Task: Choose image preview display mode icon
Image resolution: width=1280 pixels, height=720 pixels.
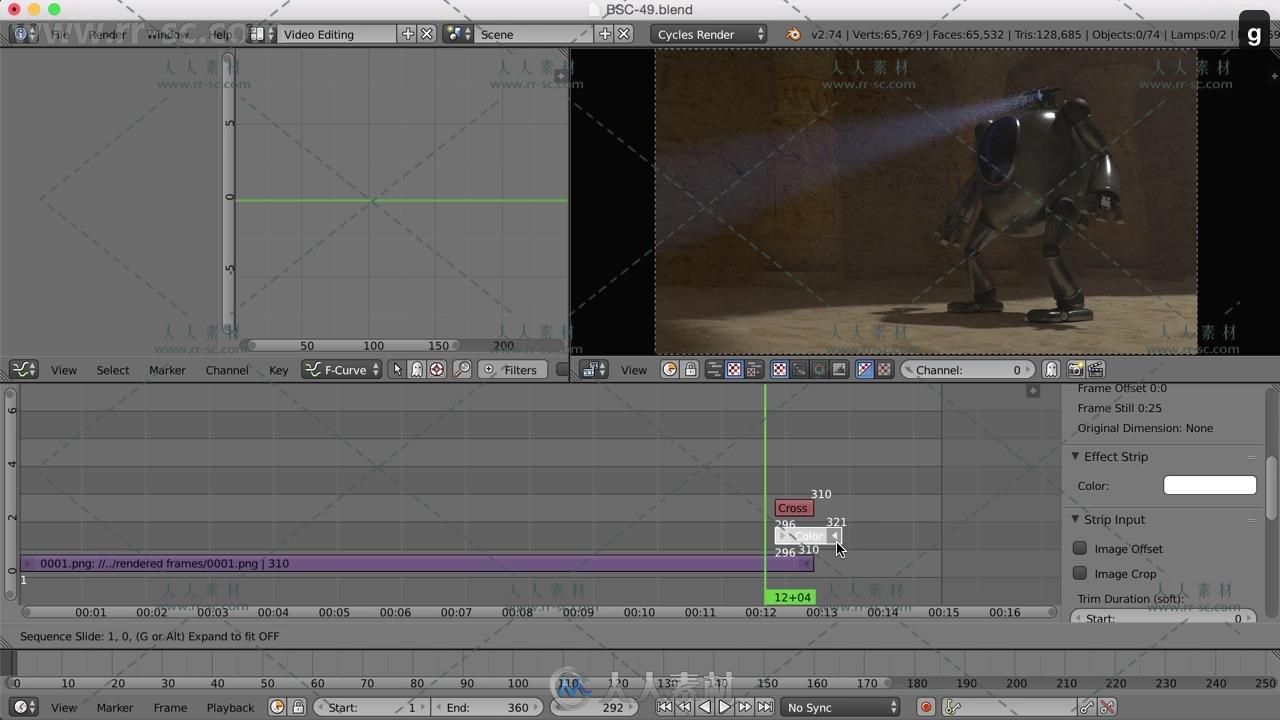Action: (x=780, y=370)
